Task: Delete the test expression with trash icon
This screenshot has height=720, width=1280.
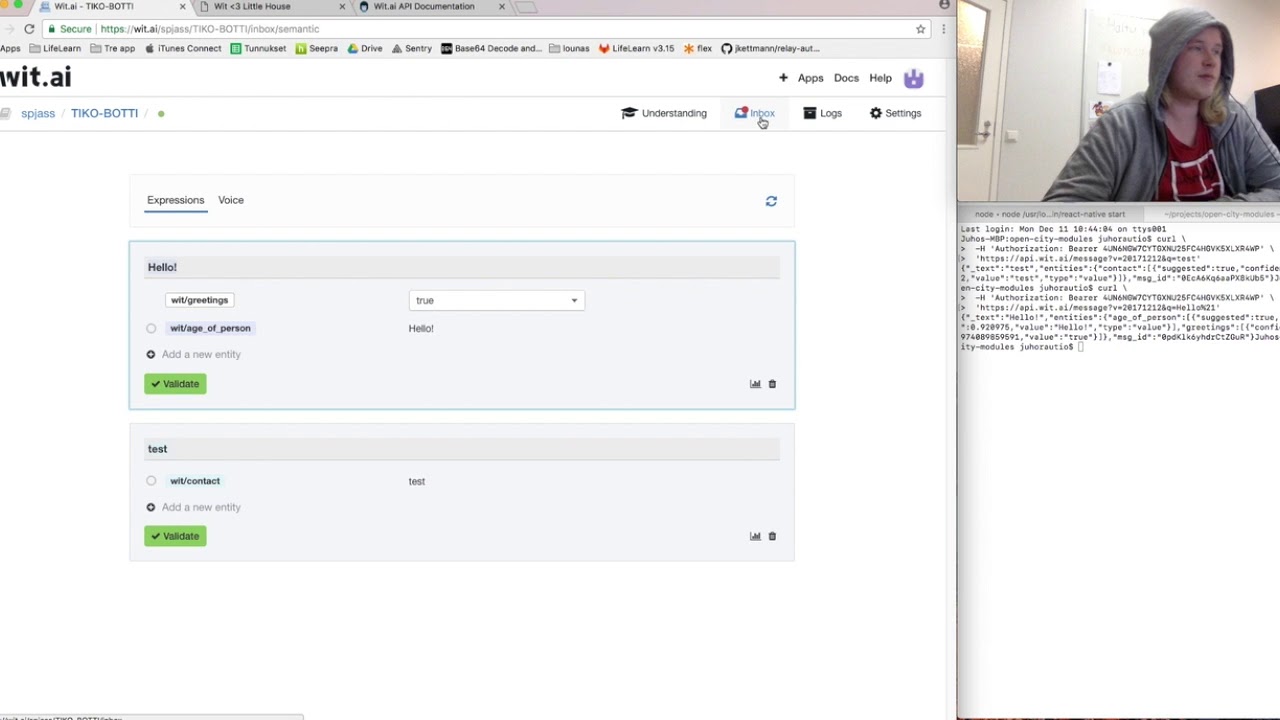Action: [x=772, y=536]
